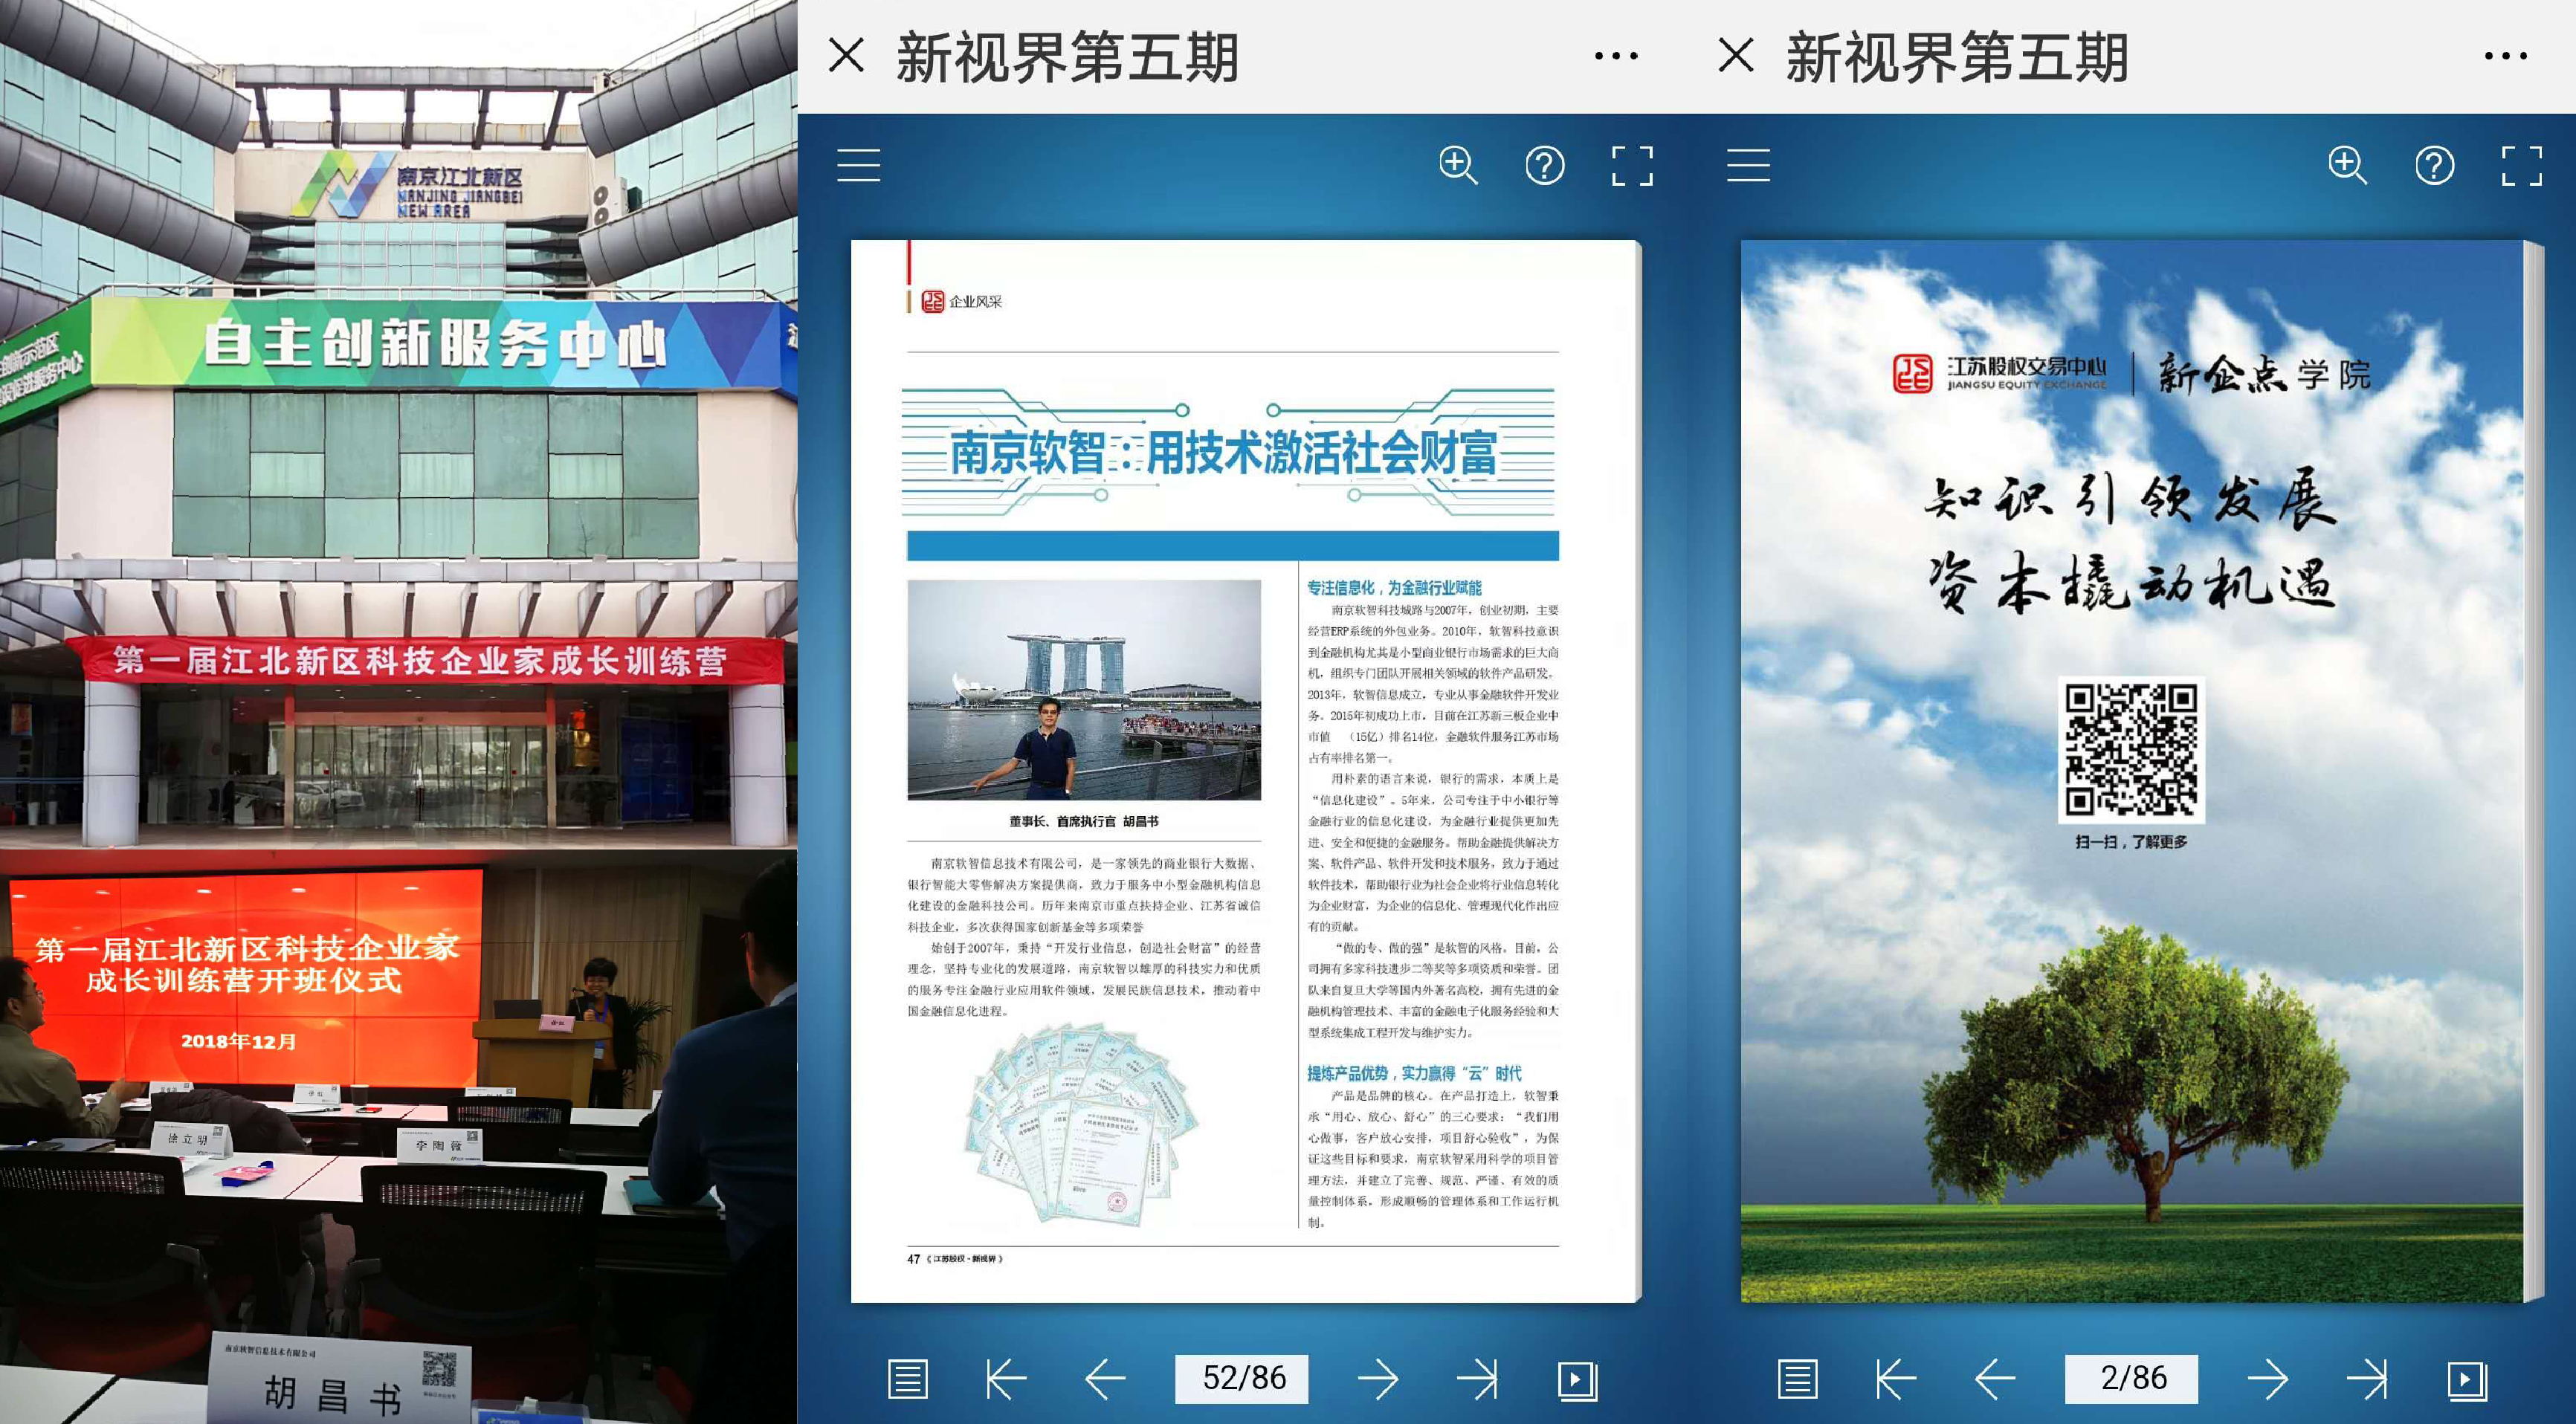Image resolution: width=2576 pixels, height=1424 pixels.
Task: Click zoom-in magnifier in middle viewer
Action: coord(1458,165)
